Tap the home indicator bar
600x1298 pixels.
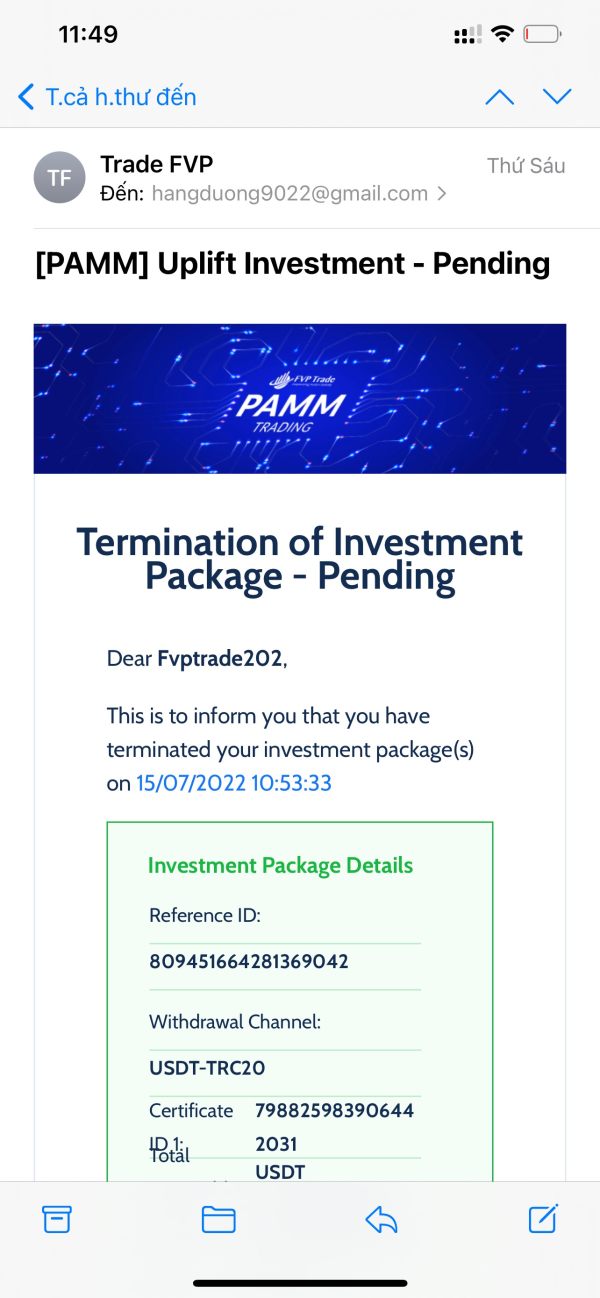coord(300,1283)
